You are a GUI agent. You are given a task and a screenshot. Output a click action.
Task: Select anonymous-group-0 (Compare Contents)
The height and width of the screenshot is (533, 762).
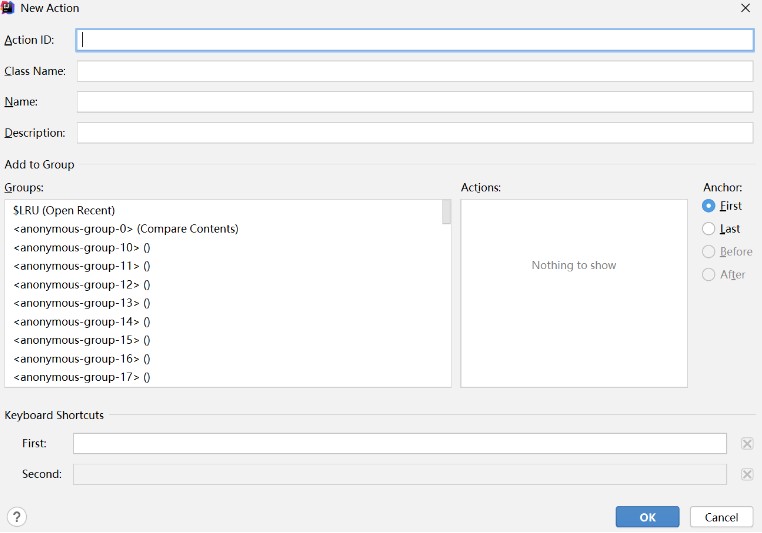pos(126,229)
